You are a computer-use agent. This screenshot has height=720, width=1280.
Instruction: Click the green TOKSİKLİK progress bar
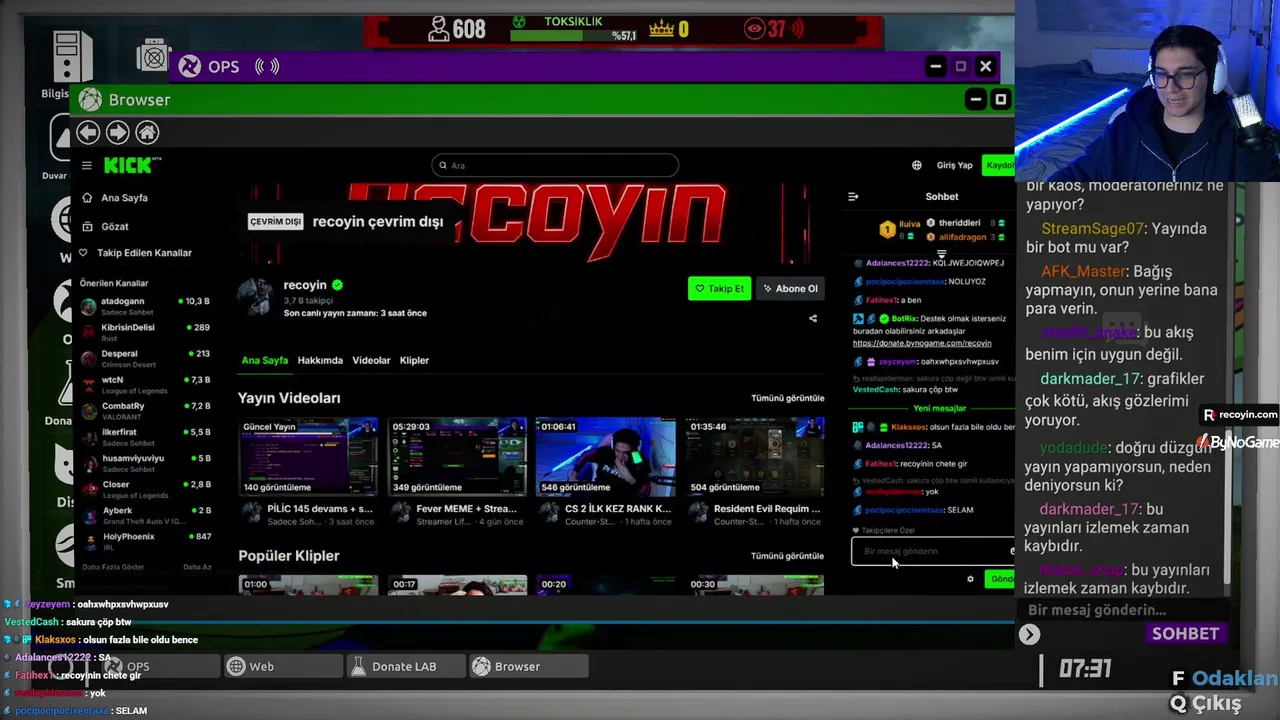tap(574, 36)
